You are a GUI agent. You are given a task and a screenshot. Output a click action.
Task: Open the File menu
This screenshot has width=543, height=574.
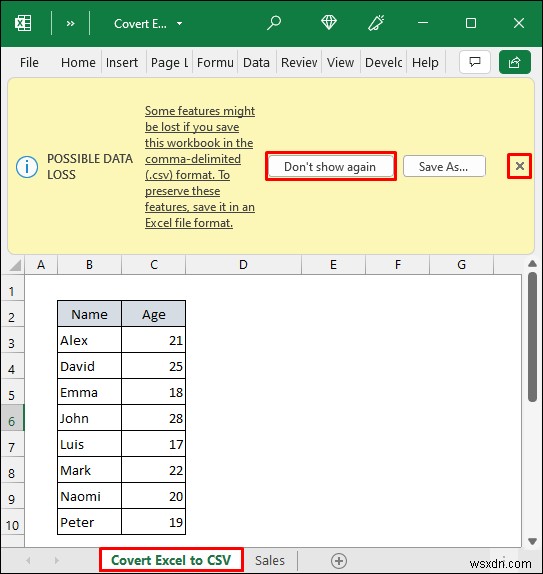[x=29, y=62]
